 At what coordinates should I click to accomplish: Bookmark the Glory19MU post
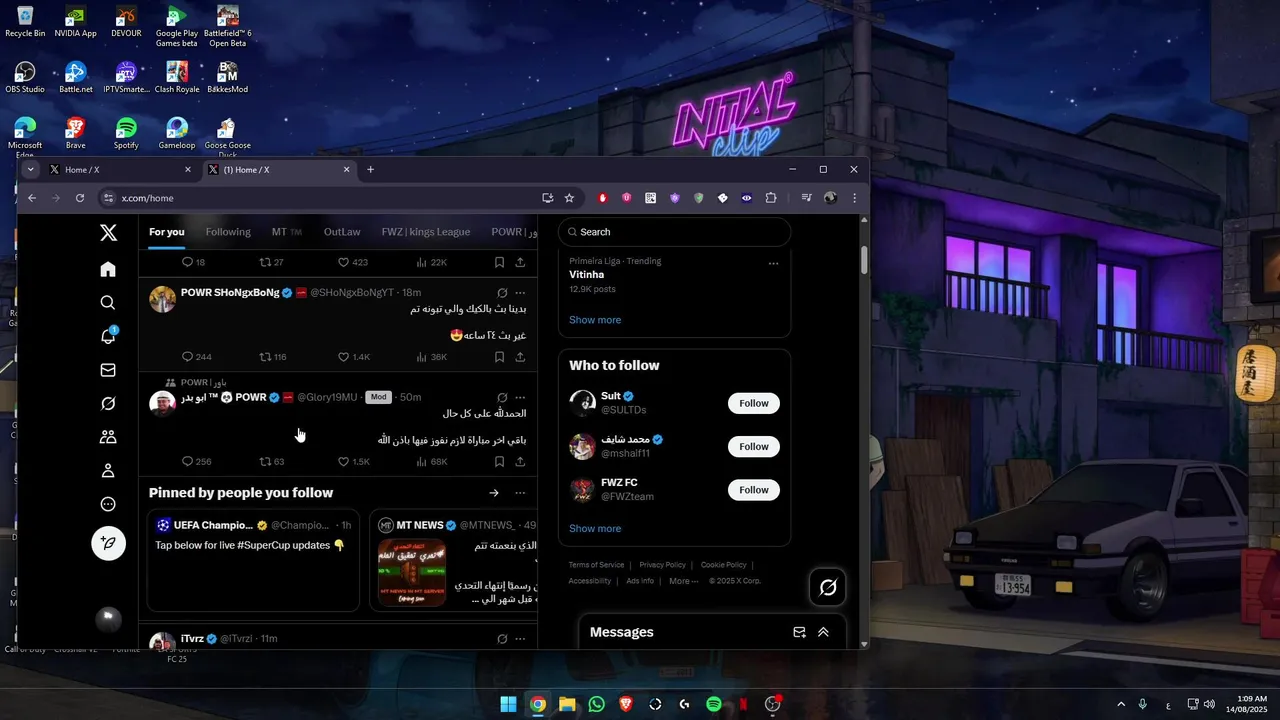(499, 462)
